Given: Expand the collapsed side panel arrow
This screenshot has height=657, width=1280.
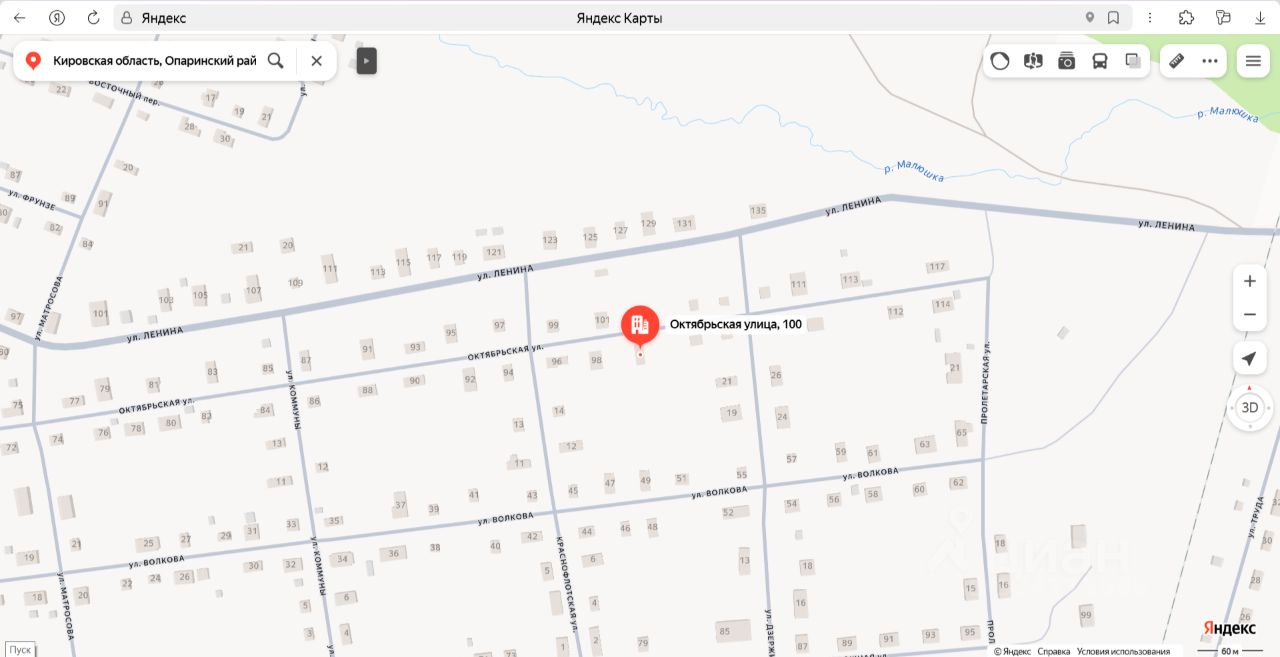Looking at the screenshot, I should (x=367, y=61).
